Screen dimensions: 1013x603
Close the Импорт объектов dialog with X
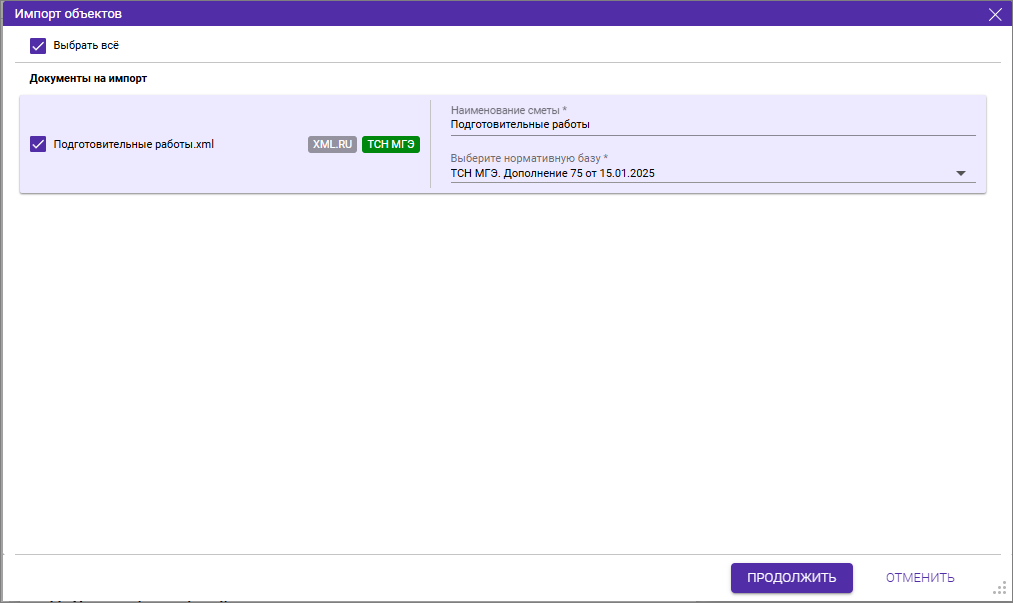tap(995, 14)
